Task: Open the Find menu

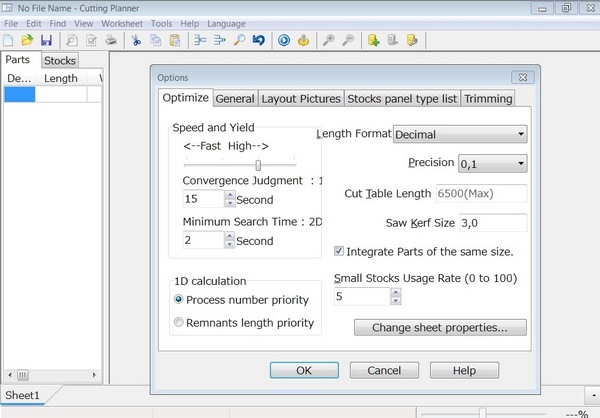Action: [x=58, y=24]
